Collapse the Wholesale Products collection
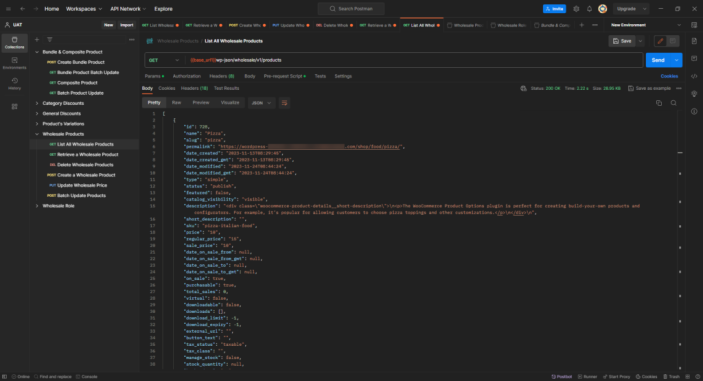Screen dimensions: 703x381 (x=37, y=134)
